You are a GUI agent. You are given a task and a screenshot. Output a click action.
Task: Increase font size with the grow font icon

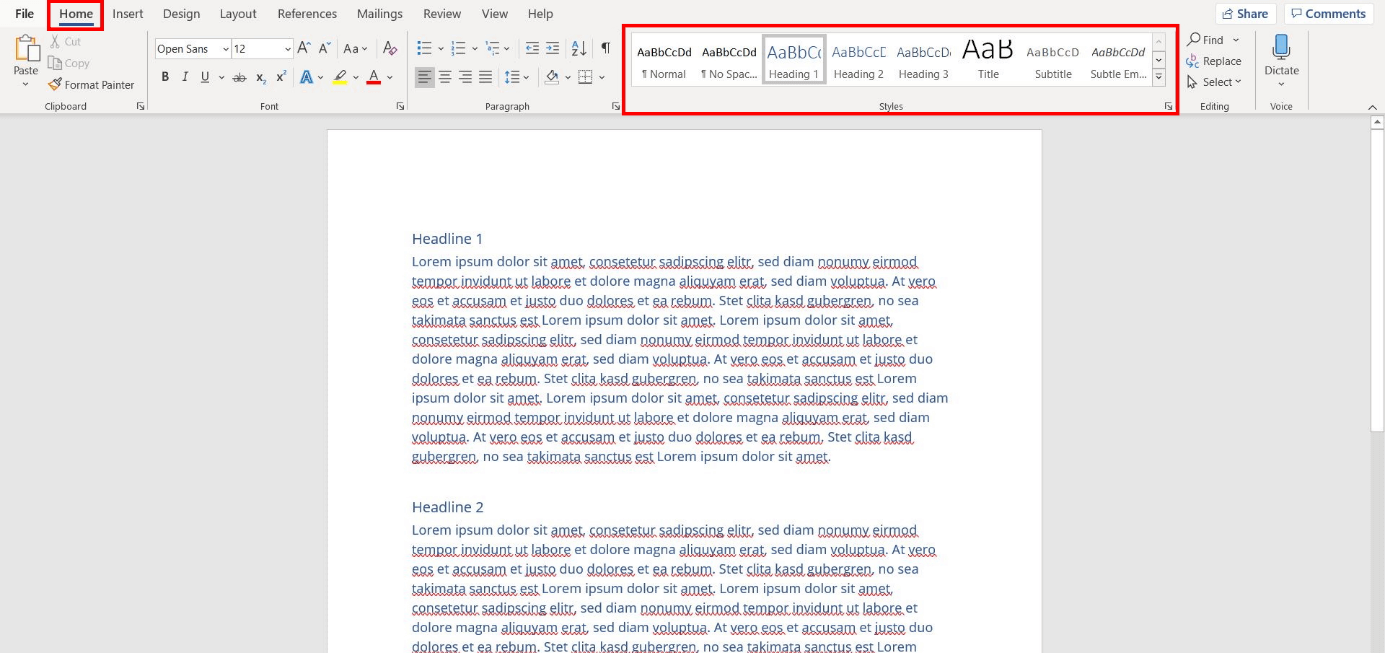coord(304,48)
